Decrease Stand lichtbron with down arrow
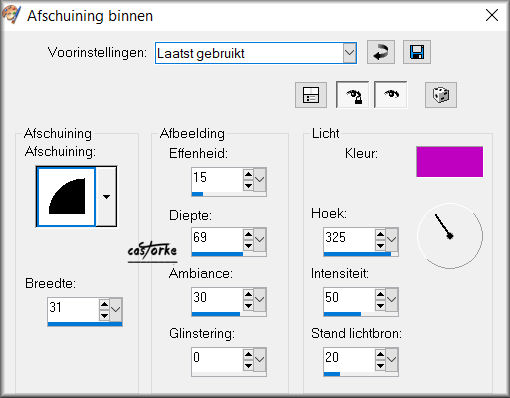 coord(380,366)
